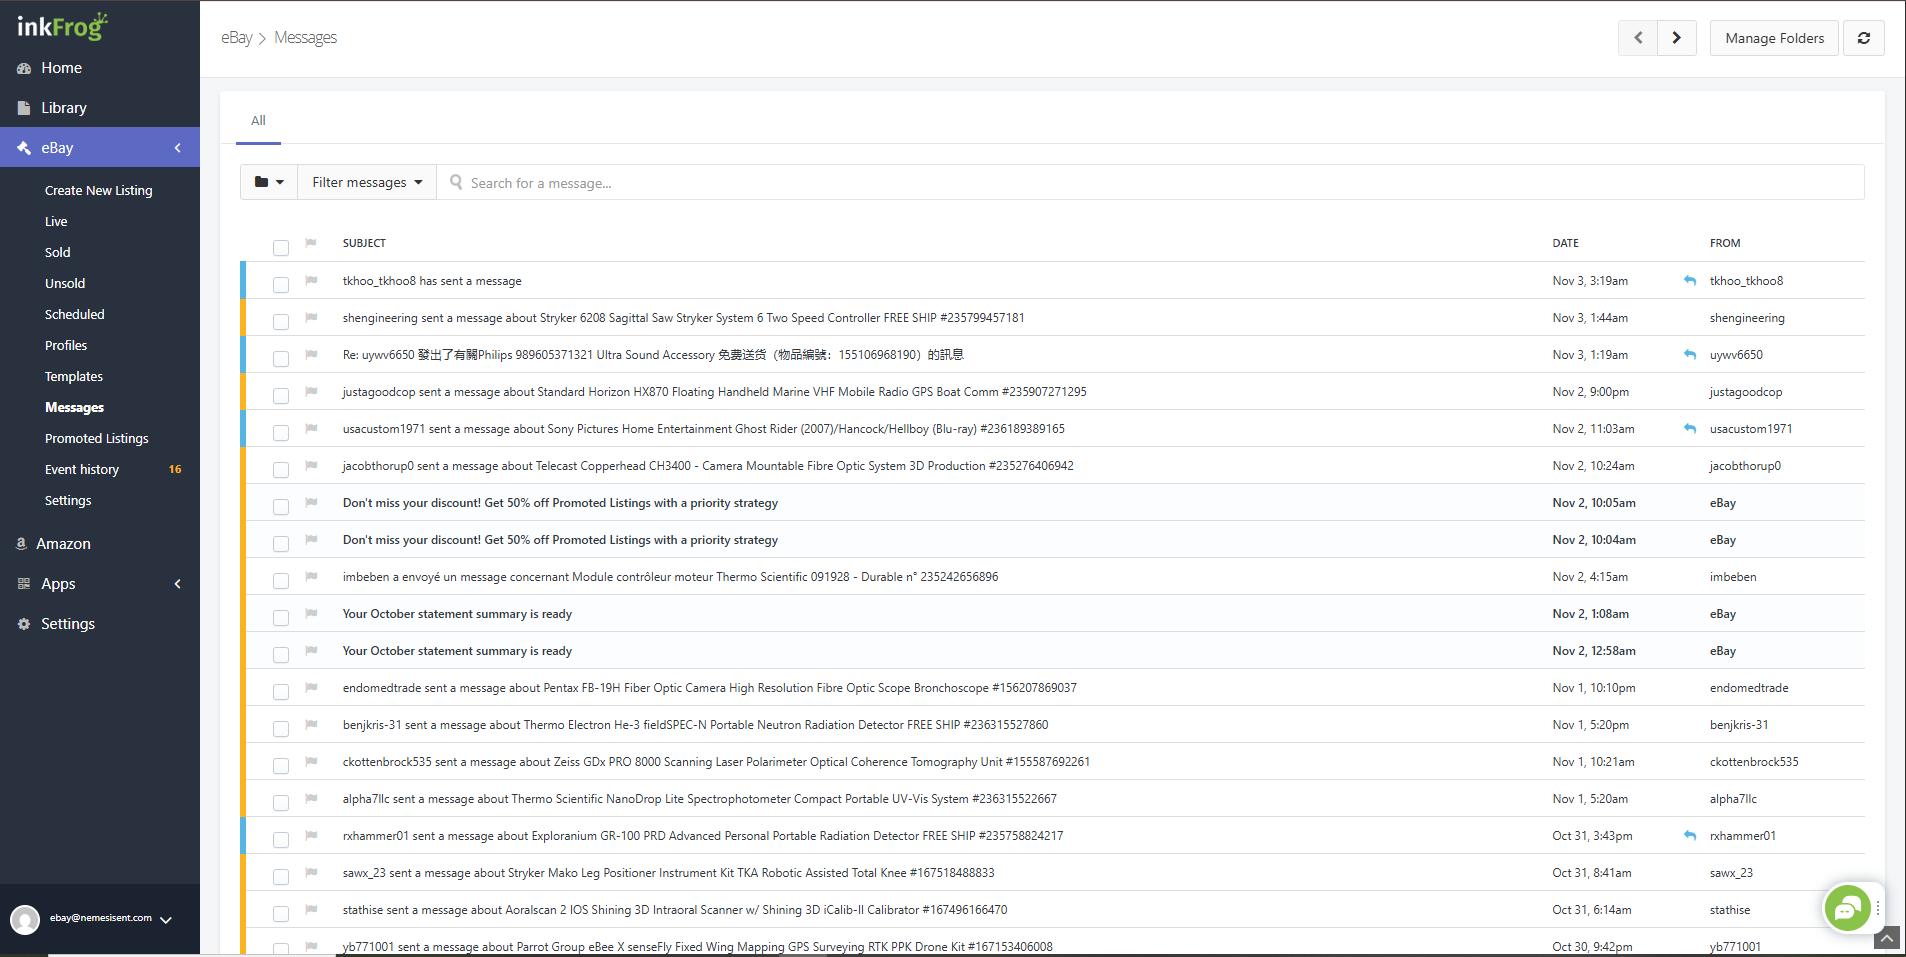
Task: Click the user avatar icon
Action: tap(25, 919)
